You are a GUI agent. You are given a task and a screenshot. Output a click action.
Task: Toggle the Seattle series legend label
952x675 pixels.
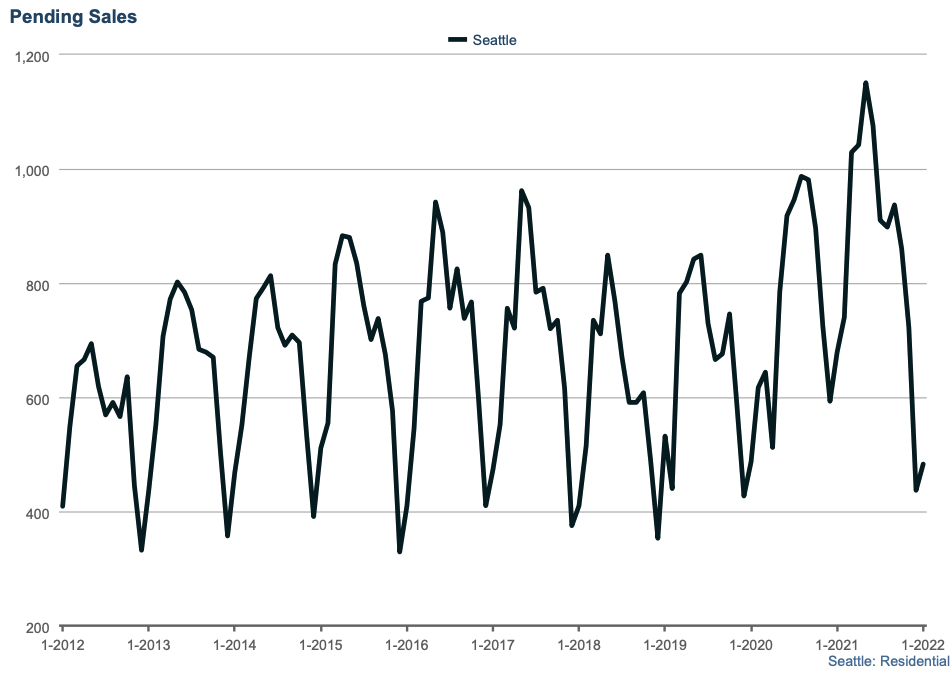tap(494, 40)
